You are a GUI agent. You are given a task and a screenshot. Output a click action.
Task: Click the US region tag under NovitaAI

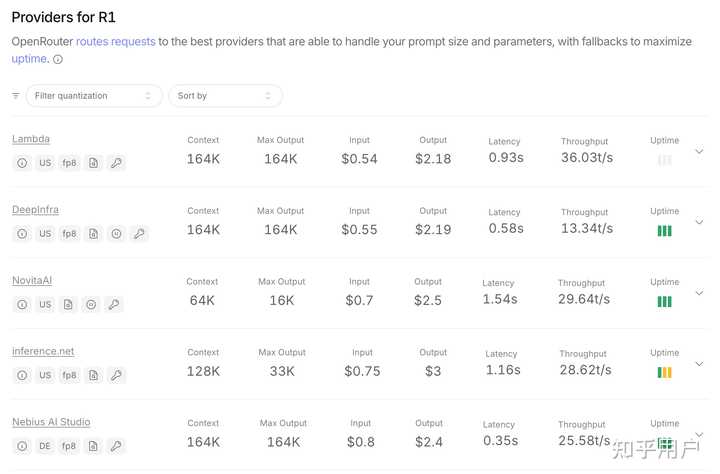(x=45, y=305)
